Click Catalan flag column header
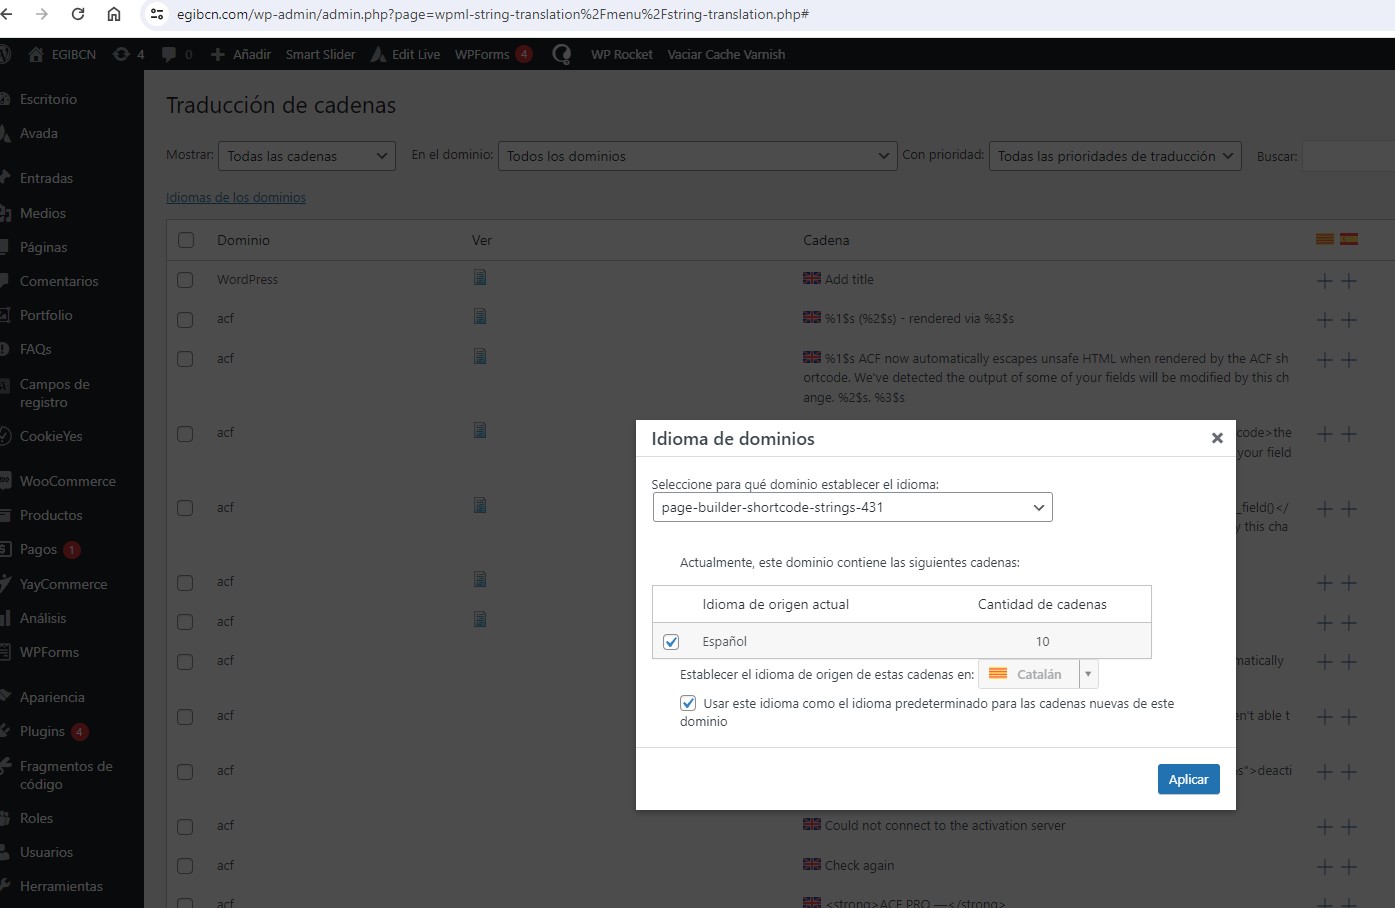The image size is (1395, 908). [x=1325, y=239]
